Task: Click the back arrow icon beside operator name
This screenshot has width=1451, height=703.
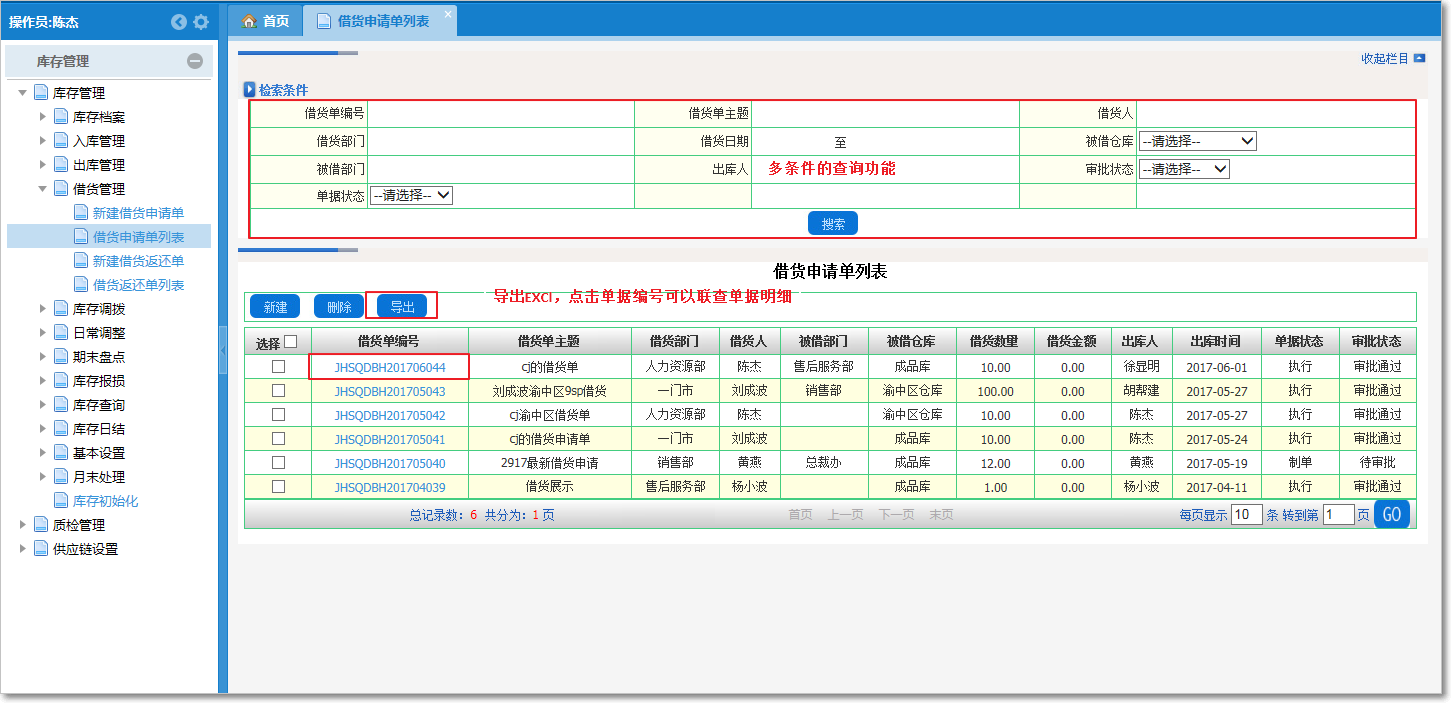Action: tap(179, 21)
